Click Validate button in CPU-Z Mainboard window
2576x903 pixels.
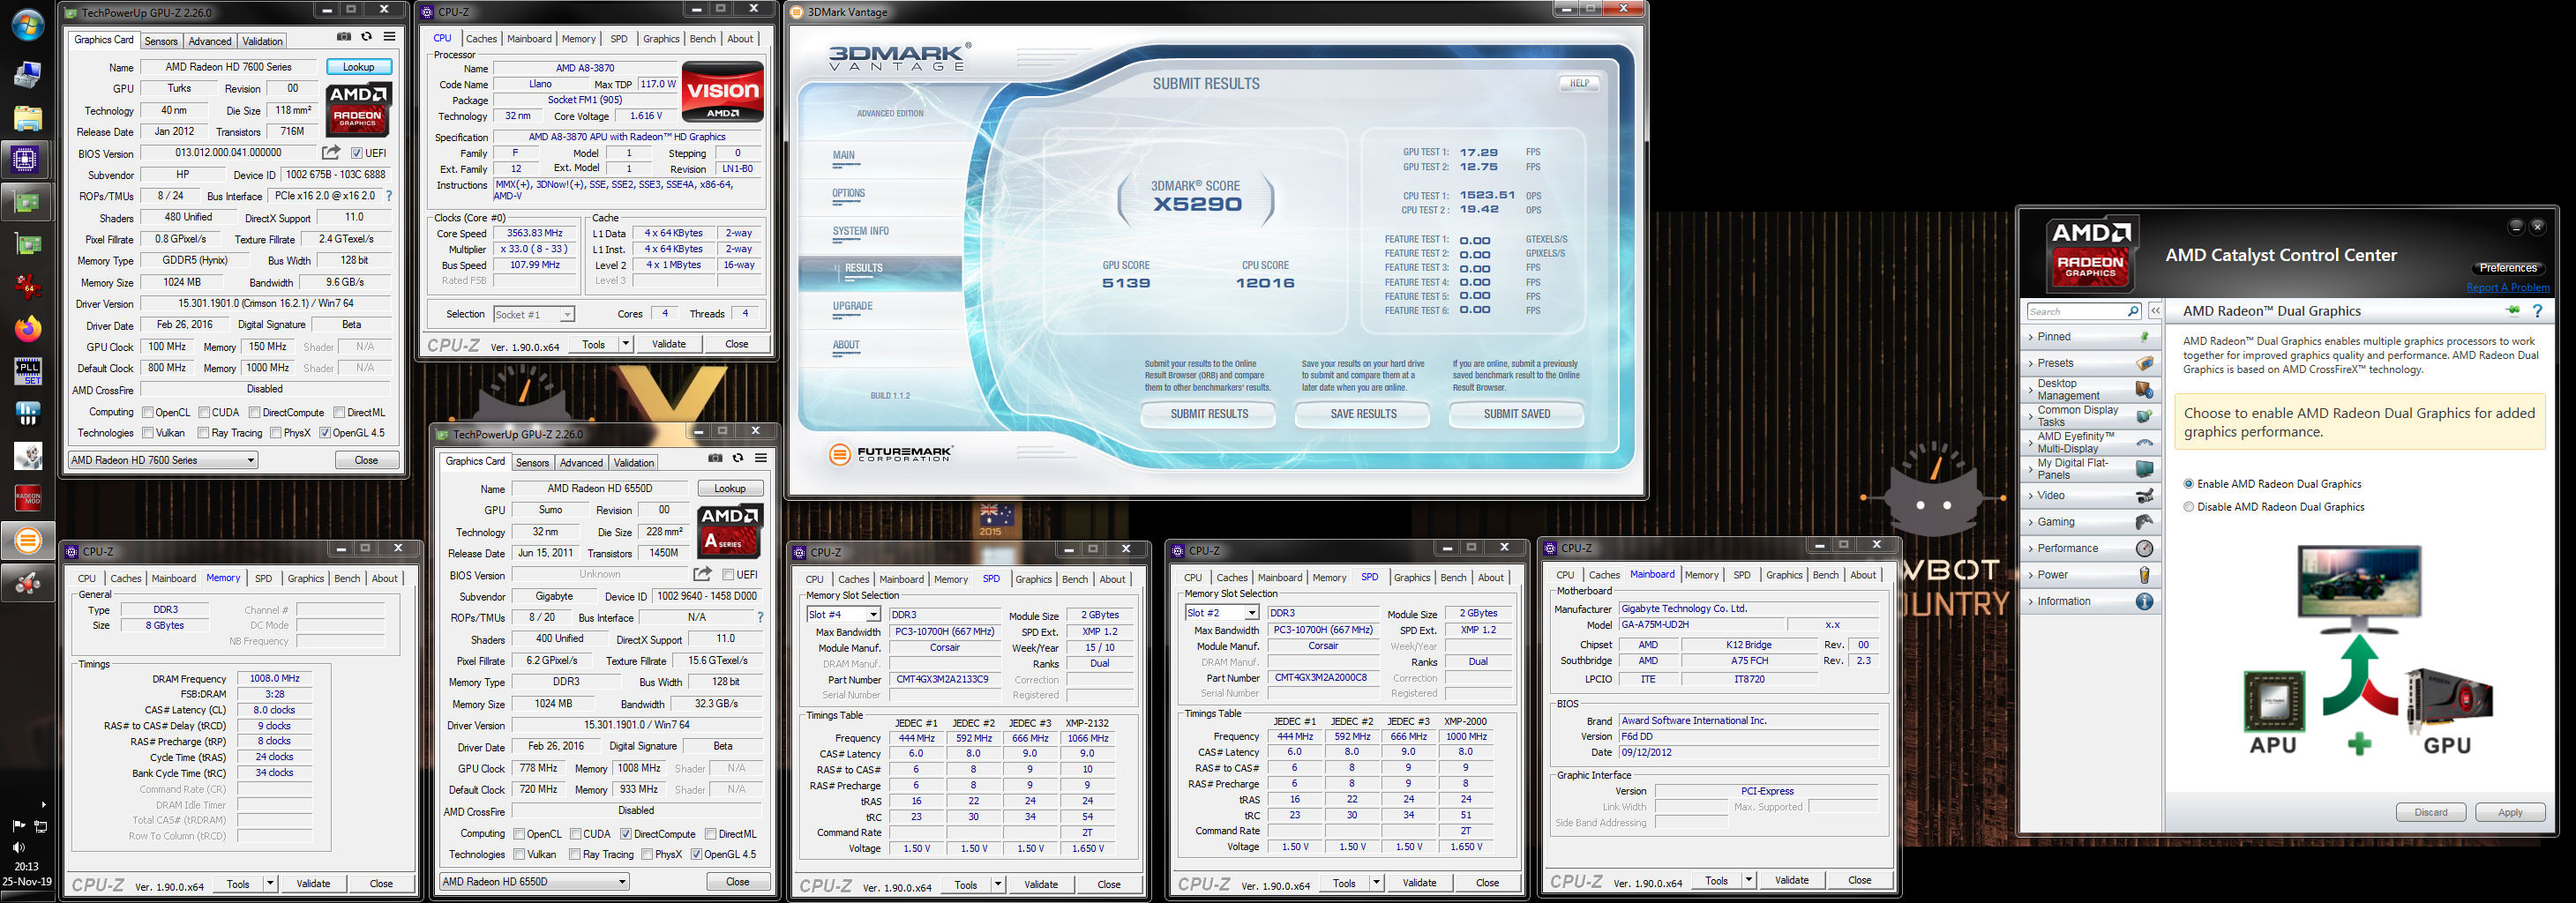click(x=1791, y=880)
